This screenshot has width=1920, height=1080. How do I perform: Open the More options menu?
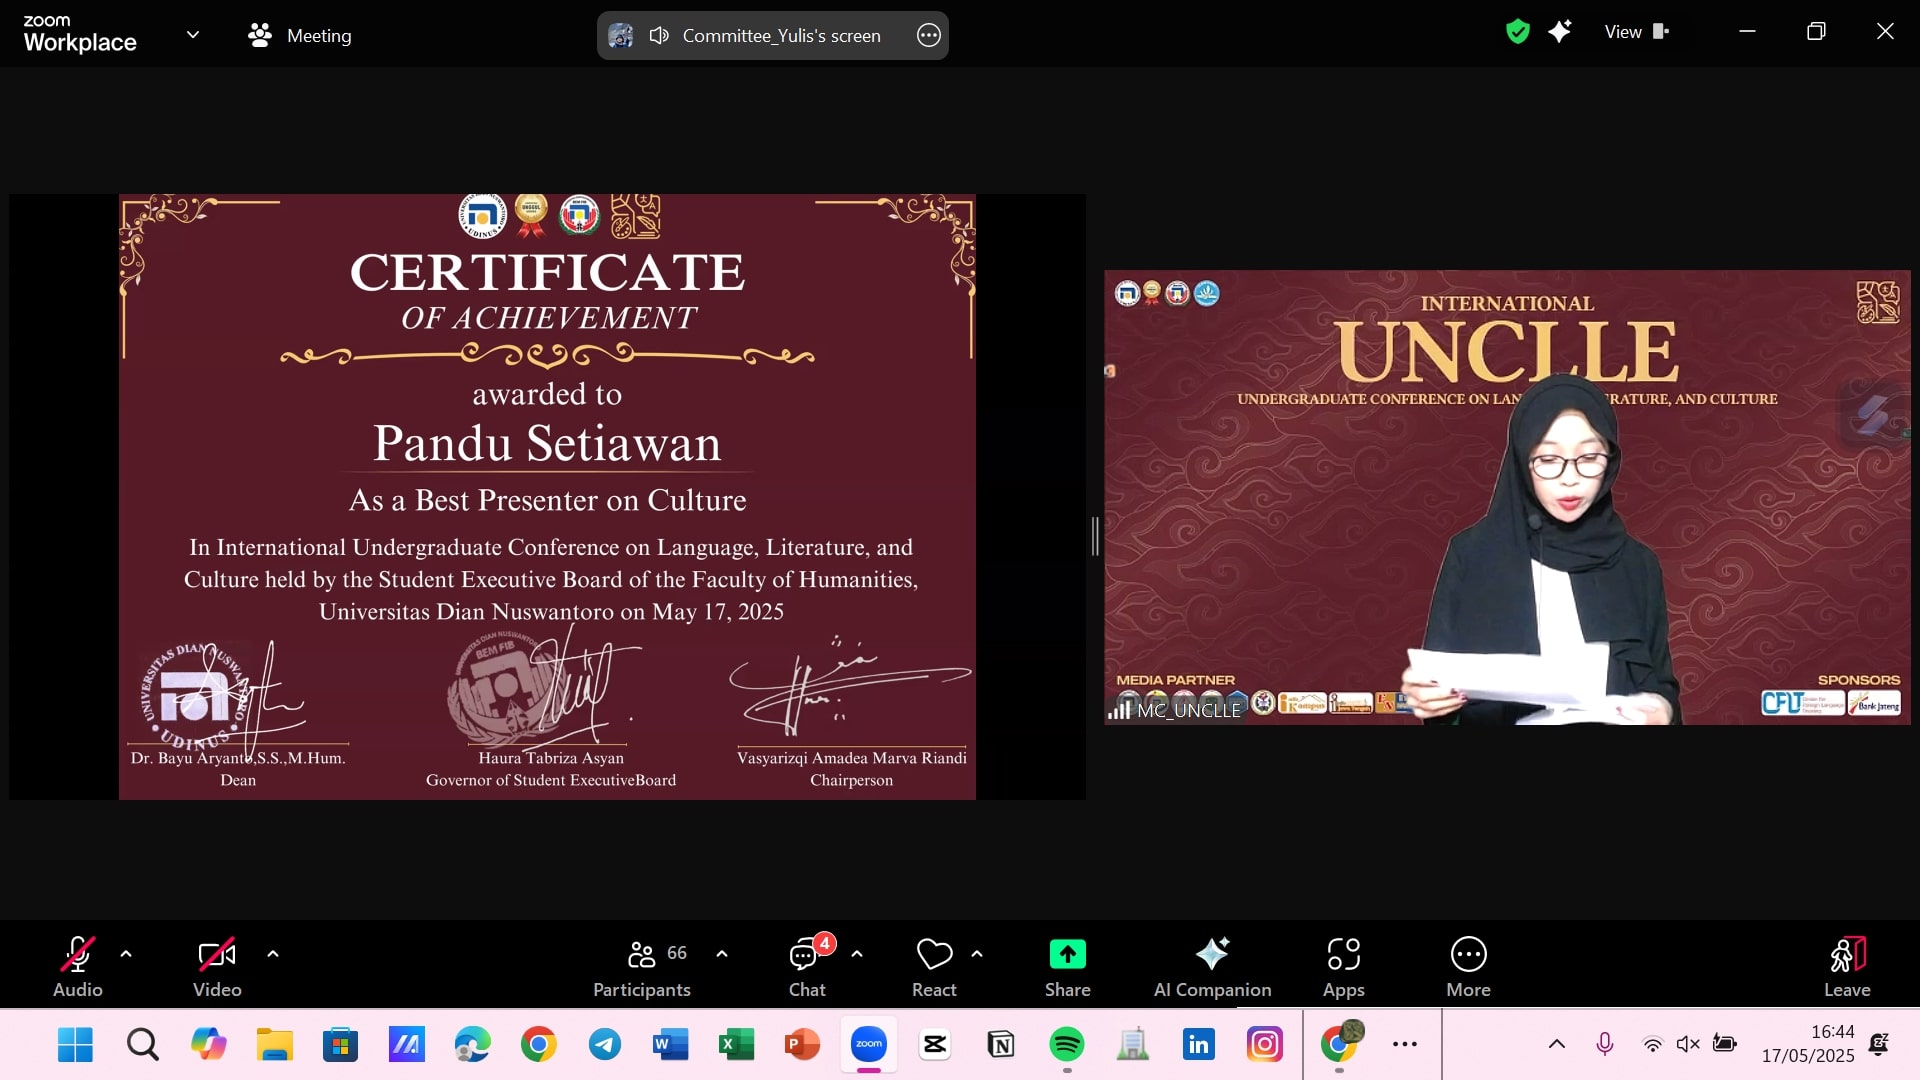pos(1468,966)
